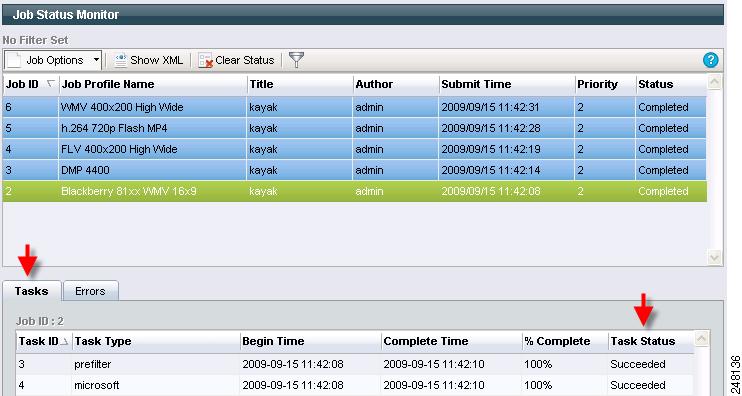Click submit time 2009/09/15 11:42:14
The image size is (742, 396).
coord(490,170)
